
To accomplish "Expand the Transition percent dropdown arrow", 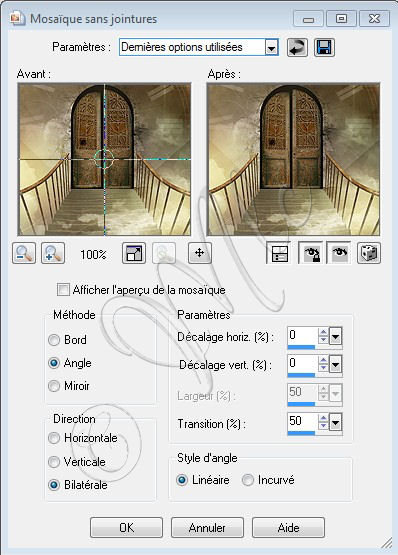I will (335, 422).
